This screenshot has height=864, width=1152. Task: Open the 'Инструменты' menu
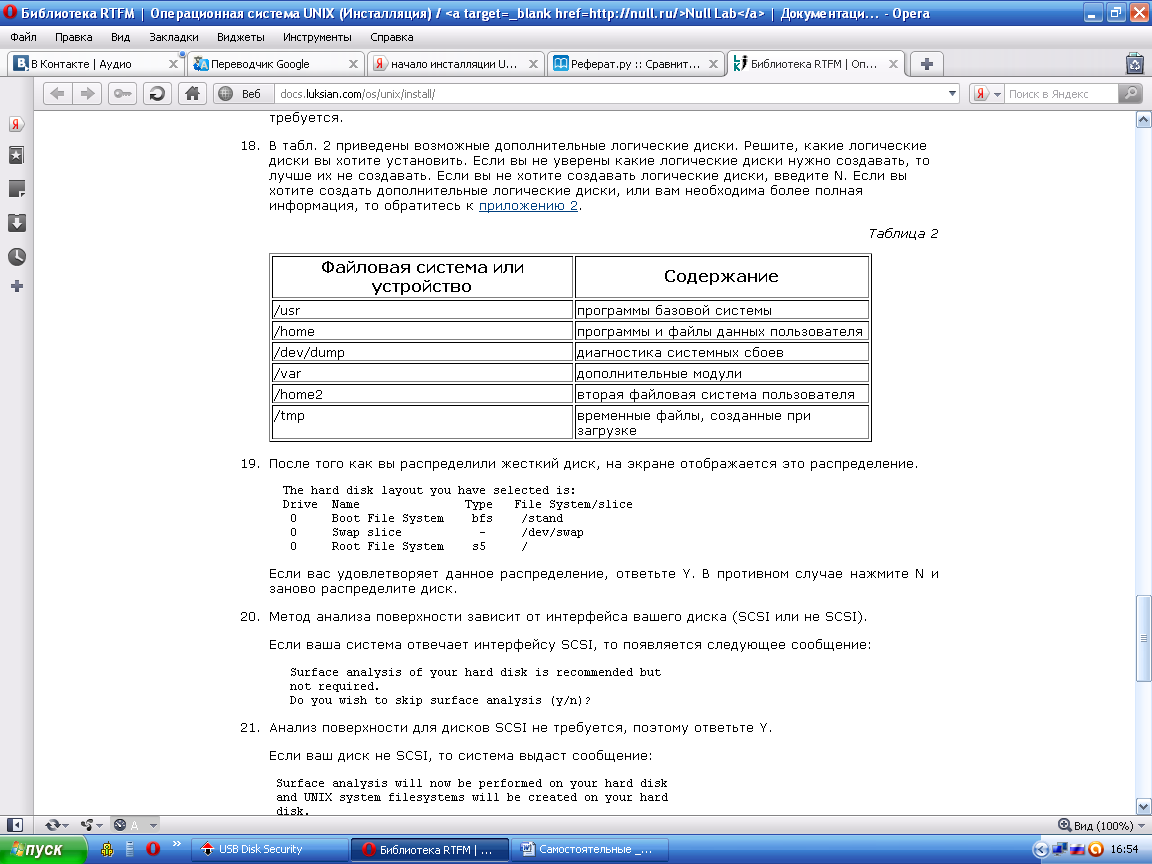[317, 37]
